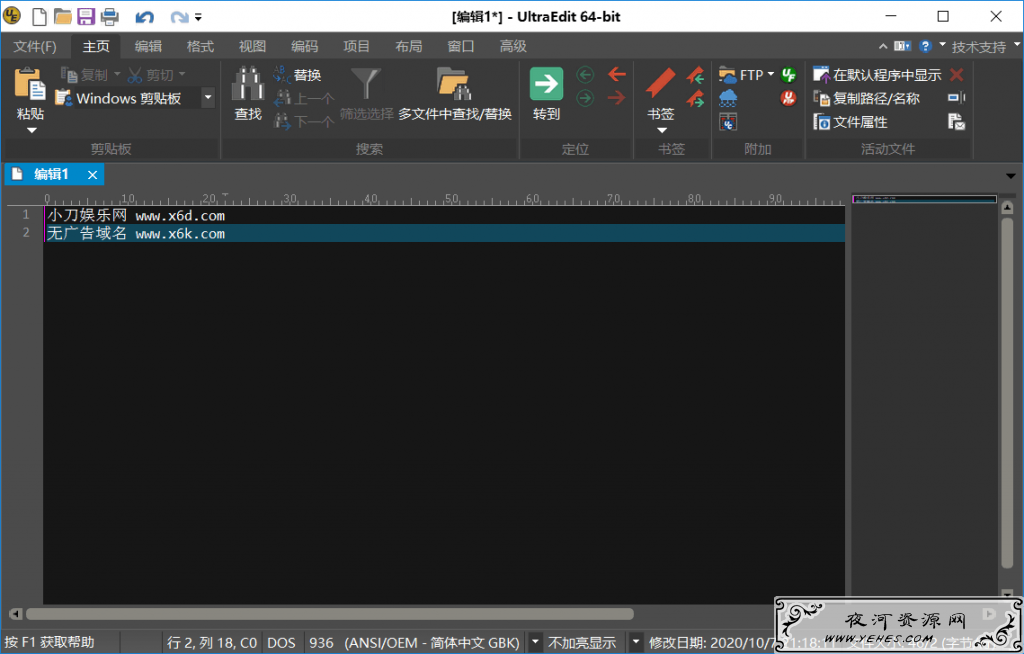This screenshot has width=1024, height=654.
Task: Switch to the Advanced (高级) ribbon tab
Action: coord(513,46)
